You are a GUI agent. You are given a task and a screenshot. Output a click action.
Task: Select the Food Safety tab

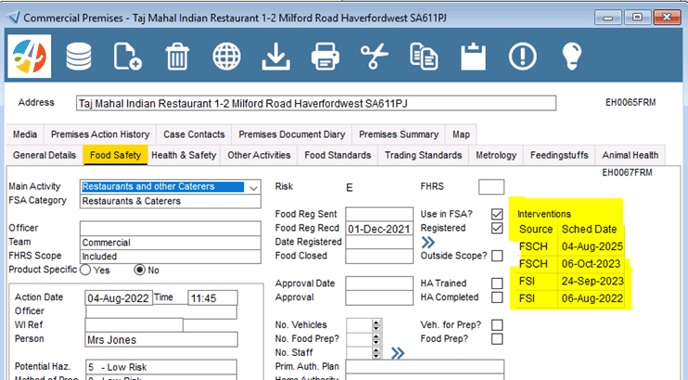pyautogui.click(x=115, y=155)
